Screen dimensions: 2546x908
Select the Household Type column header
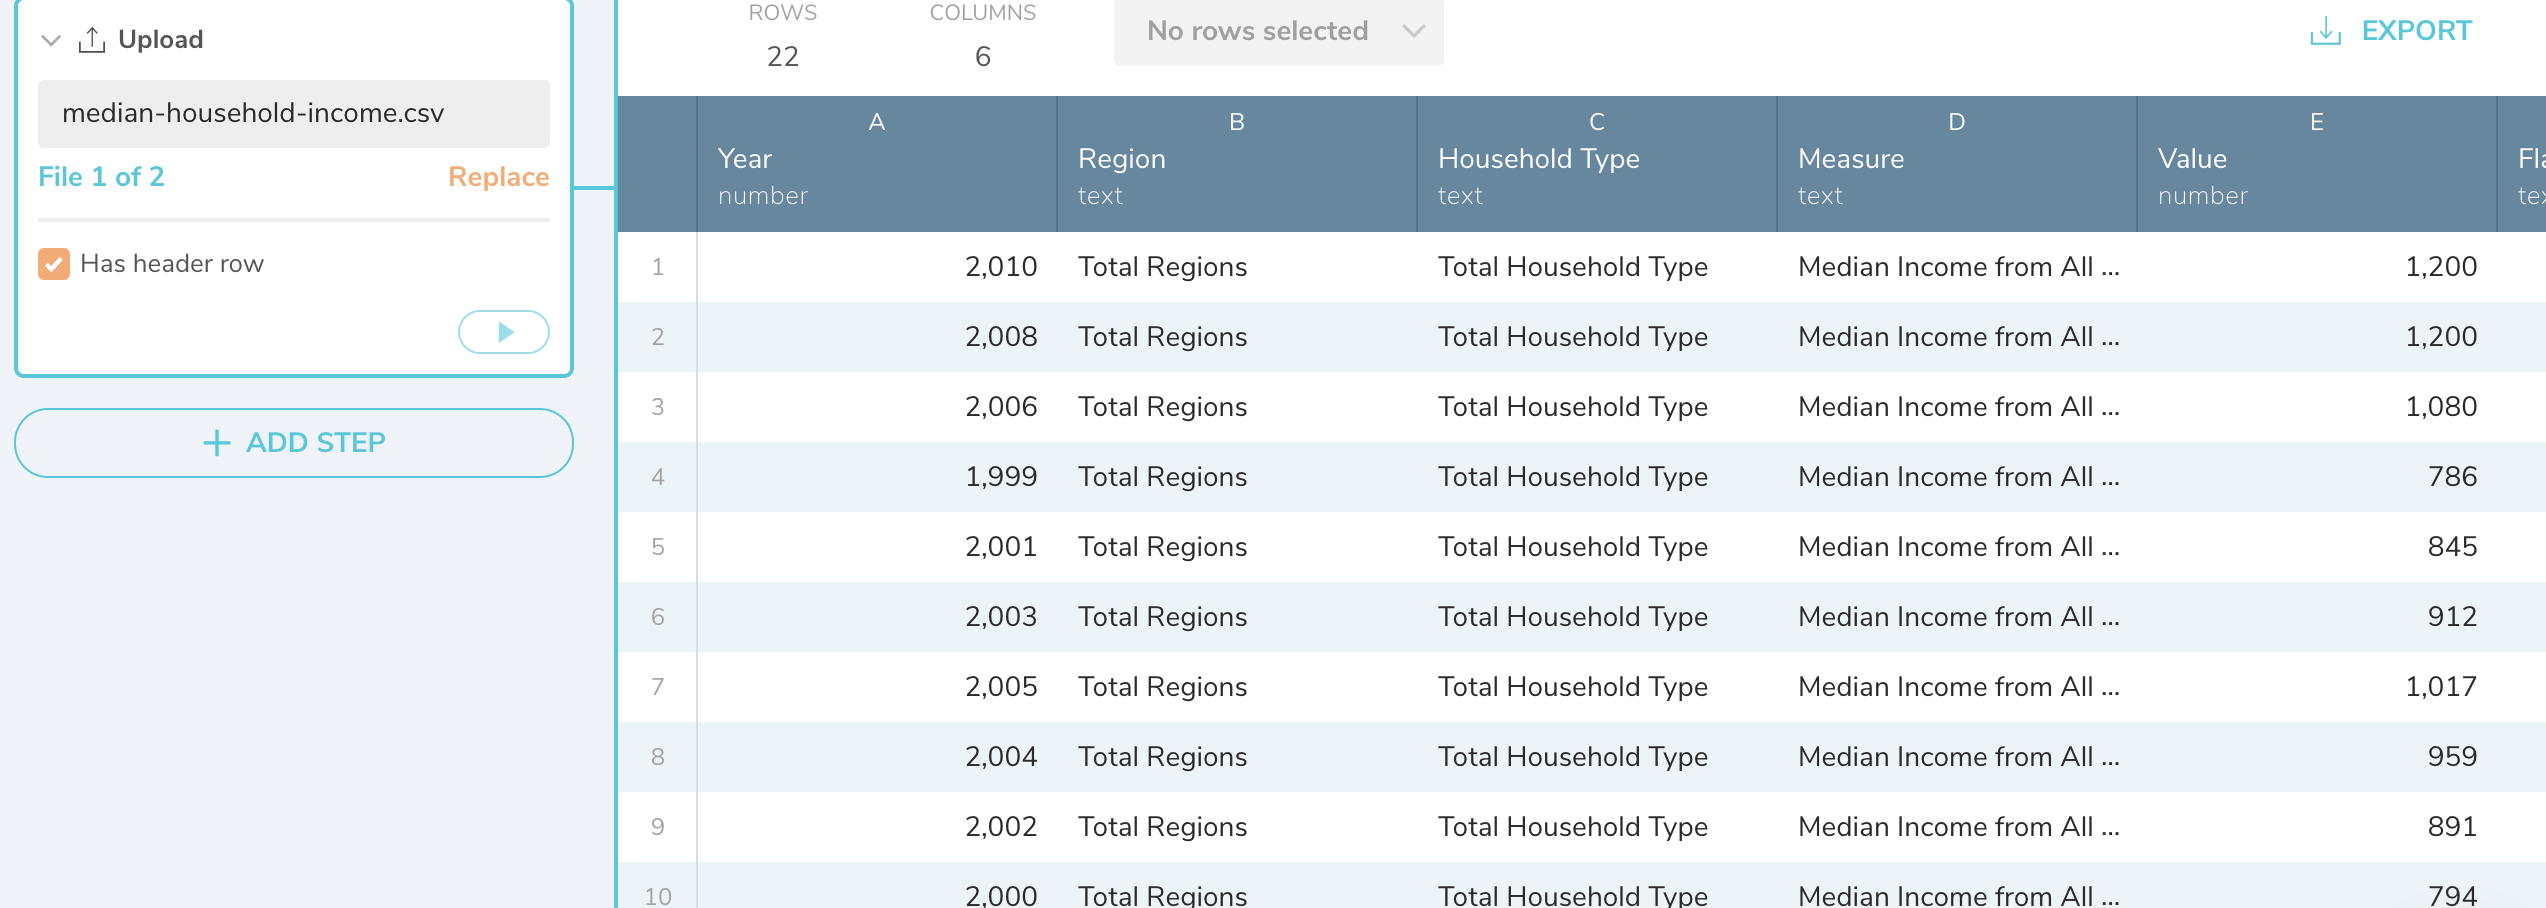[x=1597, y=164]
